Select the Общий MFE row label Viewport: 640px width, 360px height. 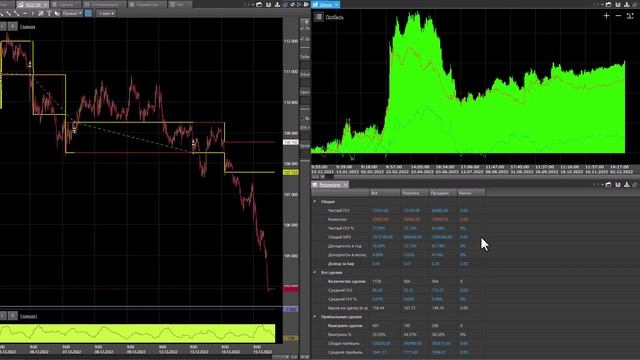339,237
